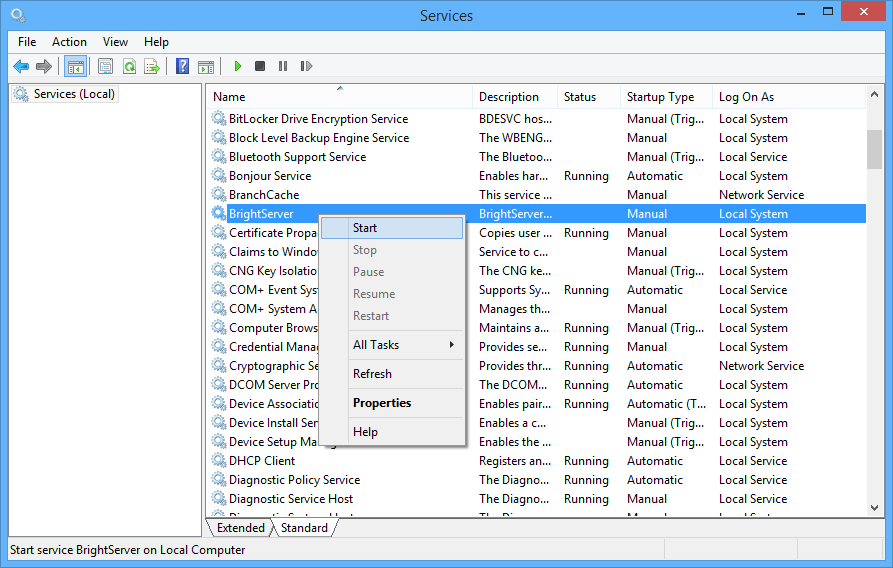Click the Show/Hide Console Tree icon
The height and width of the screenshot is (568, 893).
[x=74, y=66]
